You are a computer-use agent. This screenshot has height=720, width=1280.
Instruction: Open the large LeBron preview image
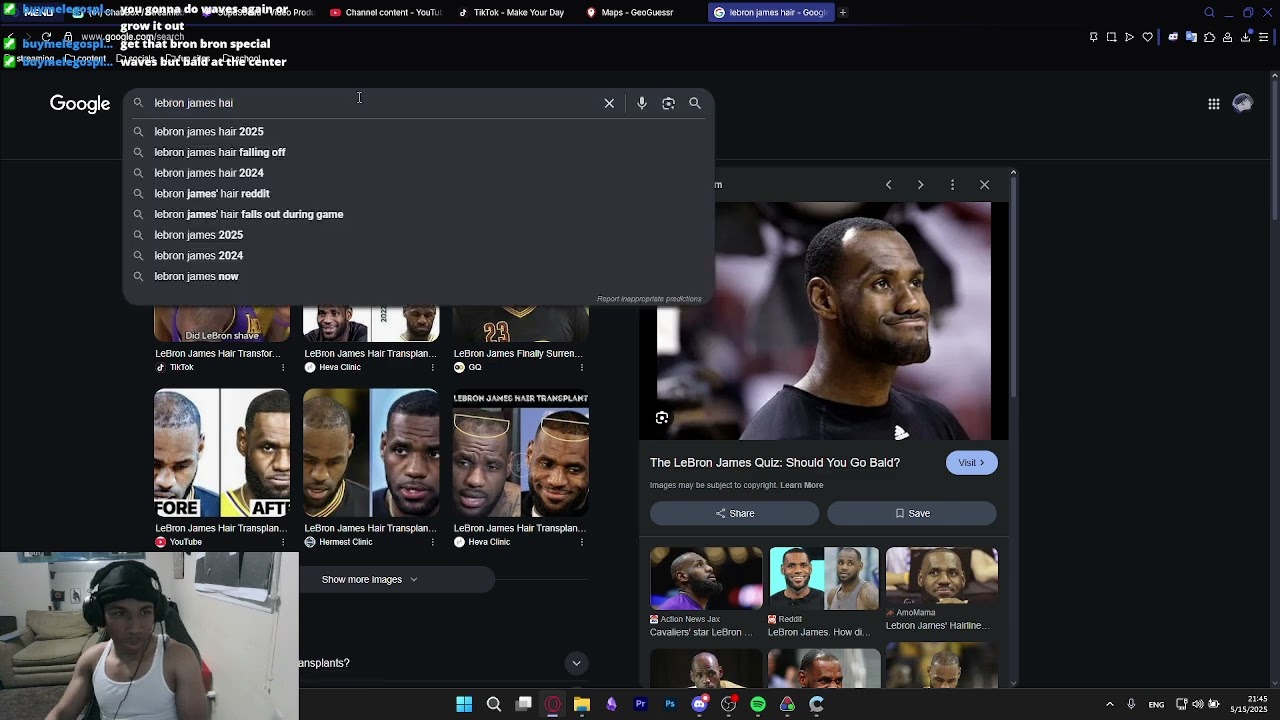coord(824,321)
